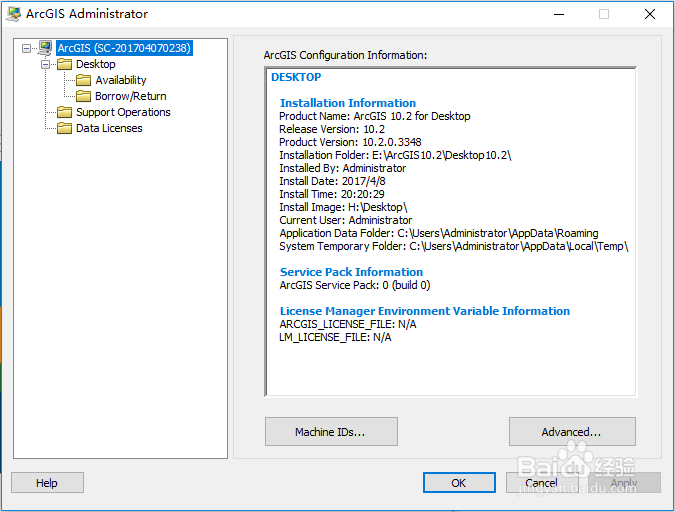
Task: Click the Data Licenses folder icon
Action: click(x=65, y=128)
